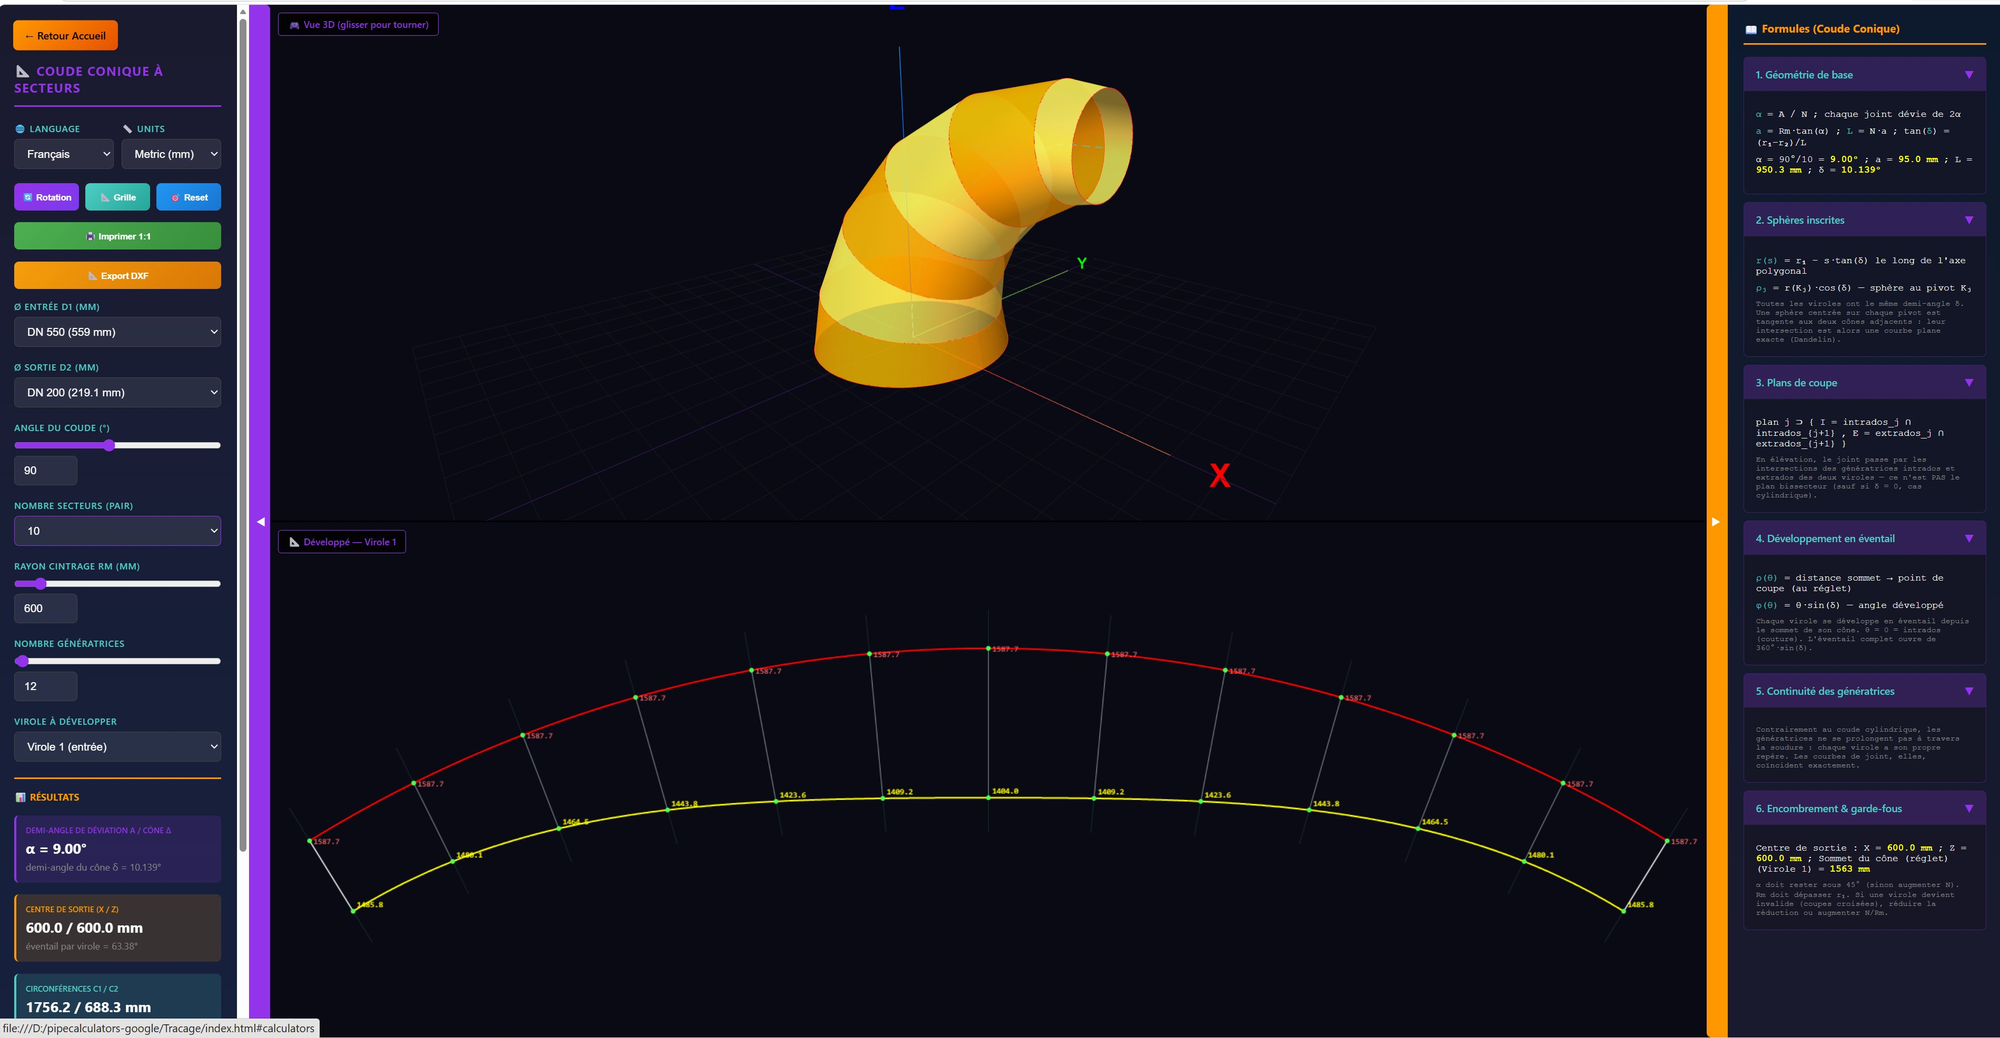2000x1038 pixels.
Task: Click the Export DXF button
Action: [x=118, y=275]
